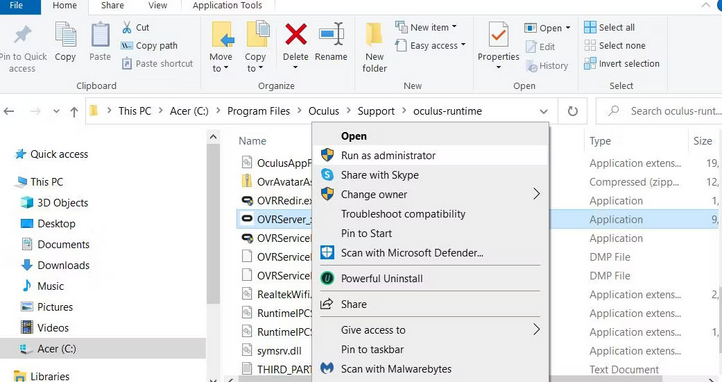
Task: Delete the selected file with red X
Action: pos(296,35)
